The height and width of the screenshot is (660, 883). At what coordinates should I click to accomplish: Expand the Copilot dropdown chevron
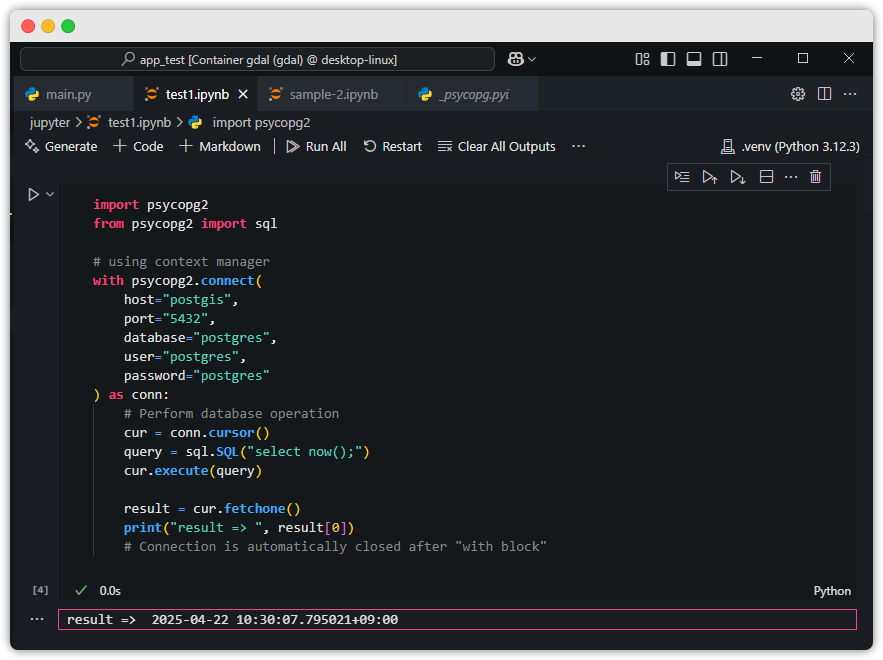click(532, 59)
